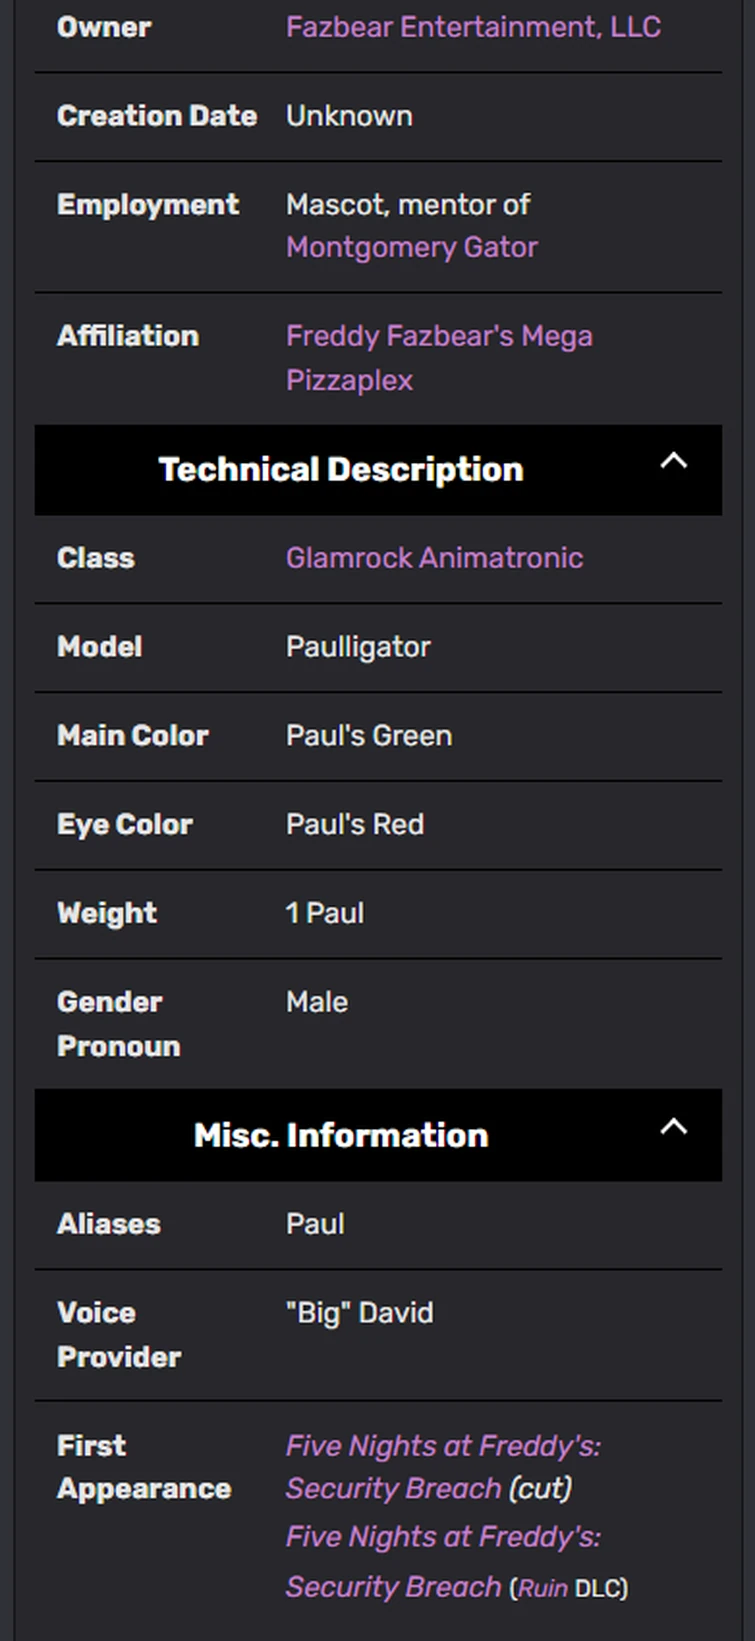This screenshot has height=1641, width=755.
Task: Open the Fazbear Entertainment, LLC page
Action: pos(474,27)
